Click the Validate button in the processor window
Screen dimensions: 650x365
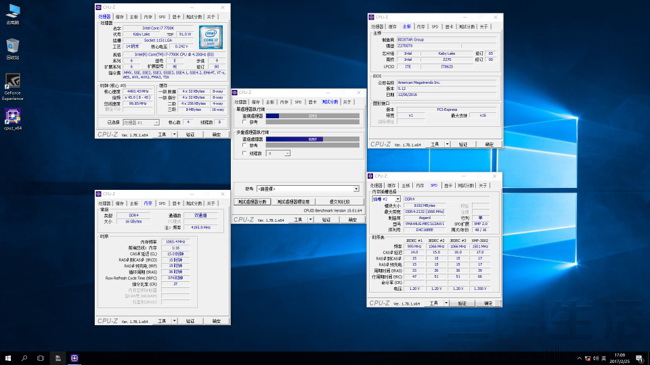190,134
